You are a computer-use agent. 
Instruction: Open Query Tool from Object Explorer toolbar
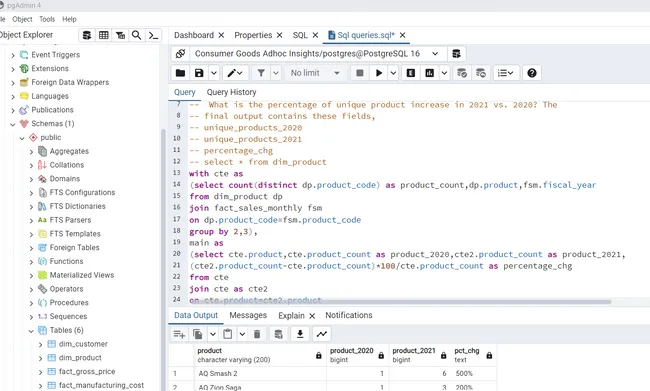click(87, 35)
